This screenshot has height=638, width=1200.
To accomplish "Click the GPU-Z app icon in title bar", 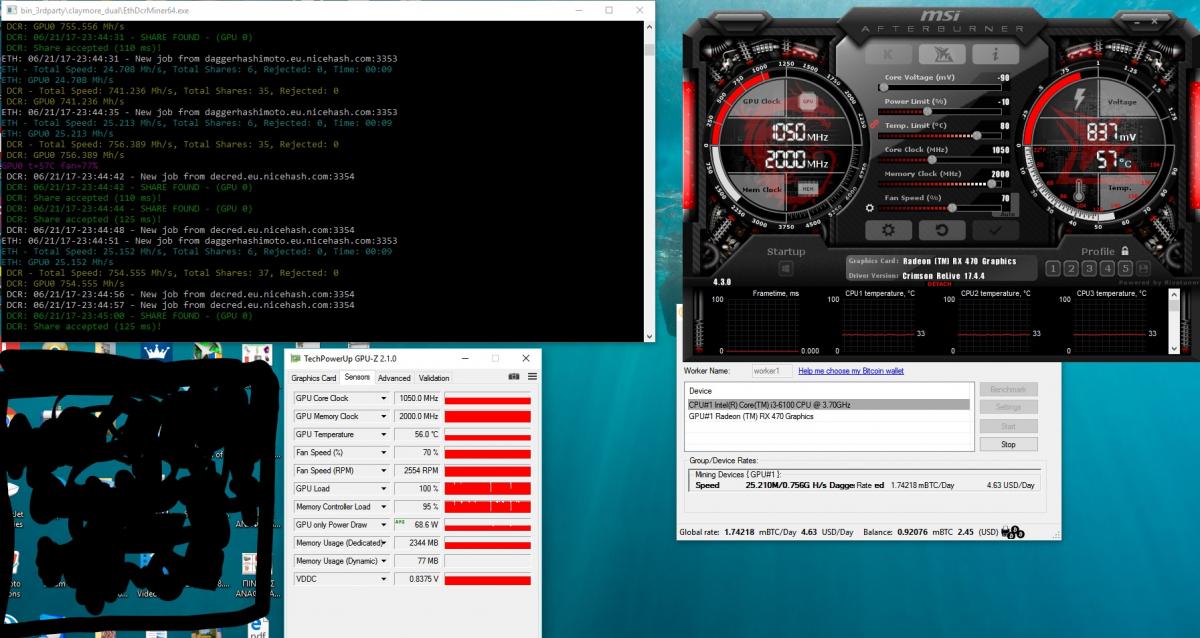I will coord(295,358).
